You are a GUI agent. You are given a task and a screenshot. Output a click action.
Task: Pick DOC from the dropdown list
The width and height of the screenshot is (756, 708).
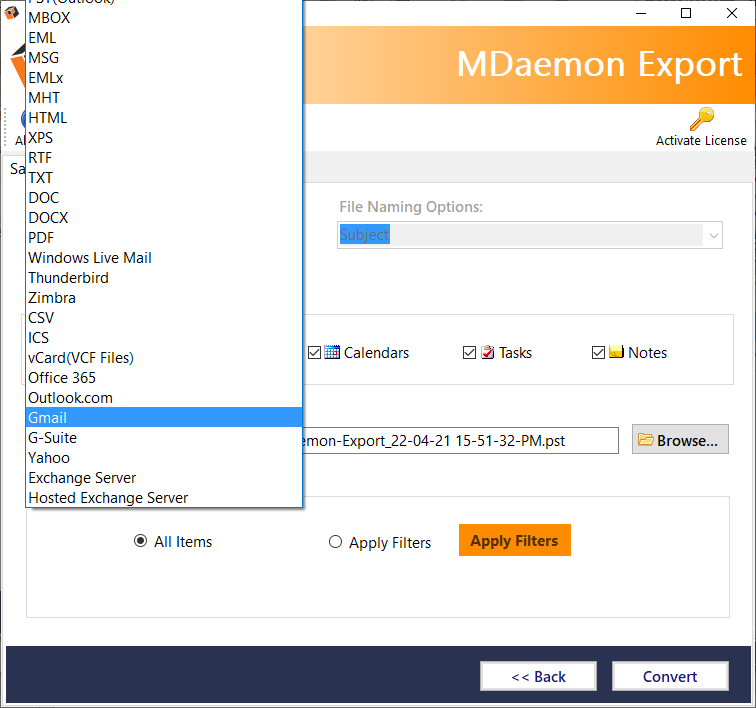164,198
